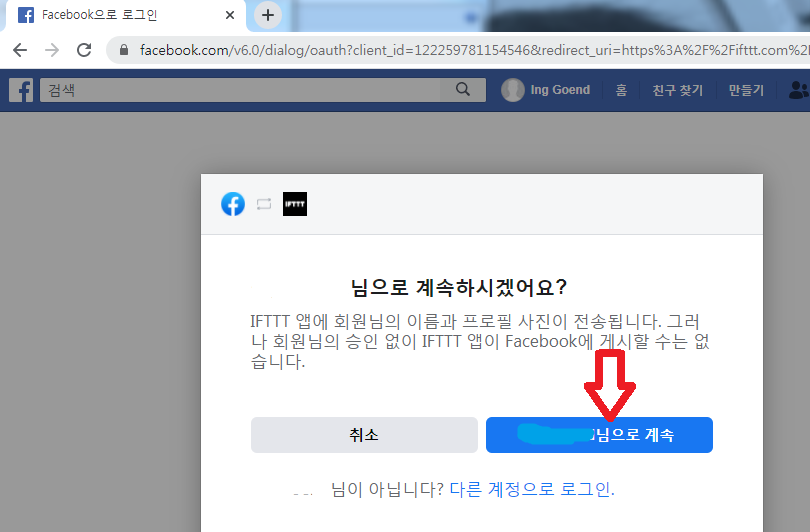
Task: Click the browser back arrow
Action: tap(20, 50)
